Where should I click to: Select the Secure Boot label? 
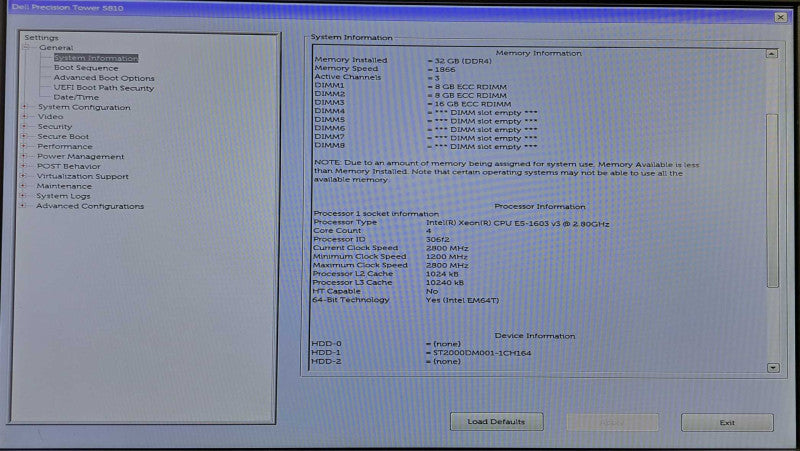pos(63,137)
